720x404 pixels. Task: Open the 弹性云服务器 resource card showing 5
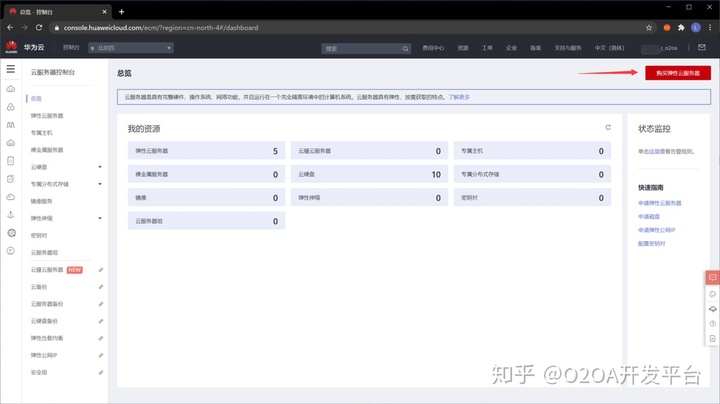point(207,151)
